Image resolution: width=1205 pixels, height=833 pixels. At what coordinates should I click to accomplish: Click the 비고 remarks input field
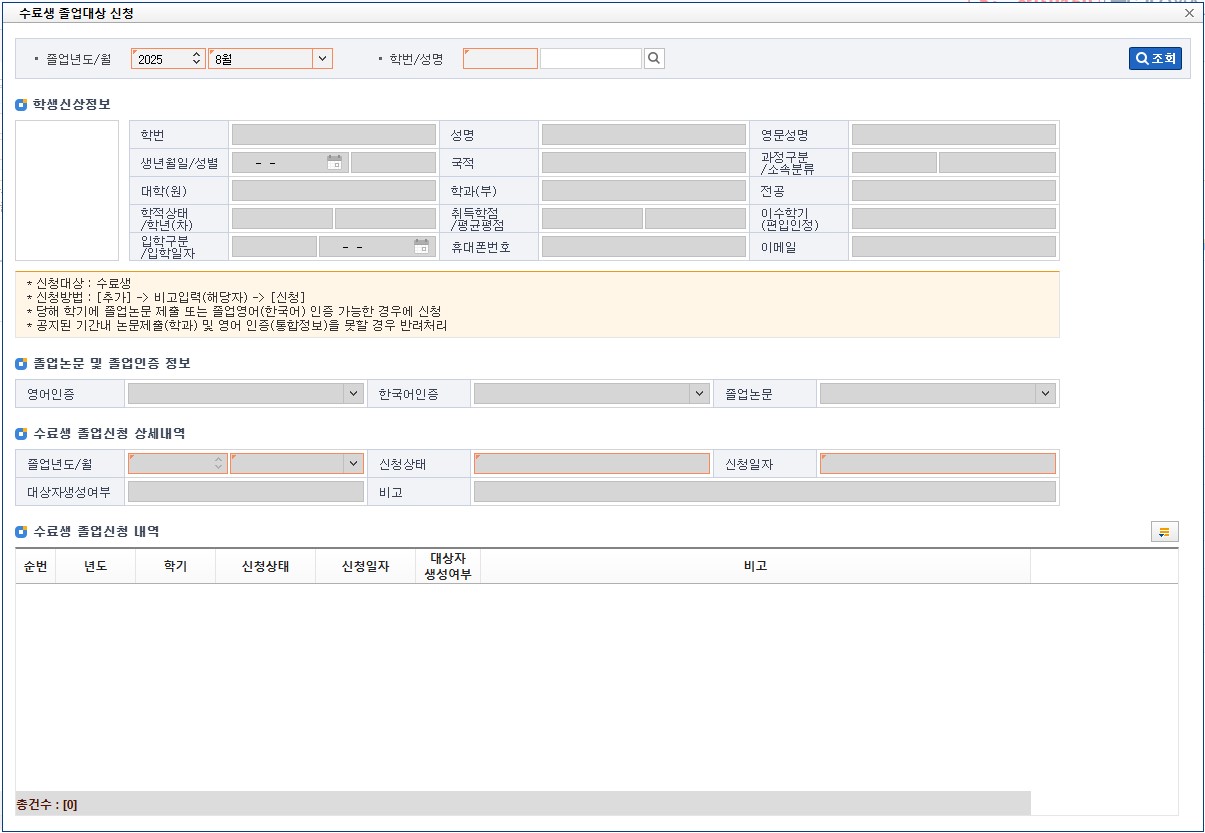coord(764,492)
